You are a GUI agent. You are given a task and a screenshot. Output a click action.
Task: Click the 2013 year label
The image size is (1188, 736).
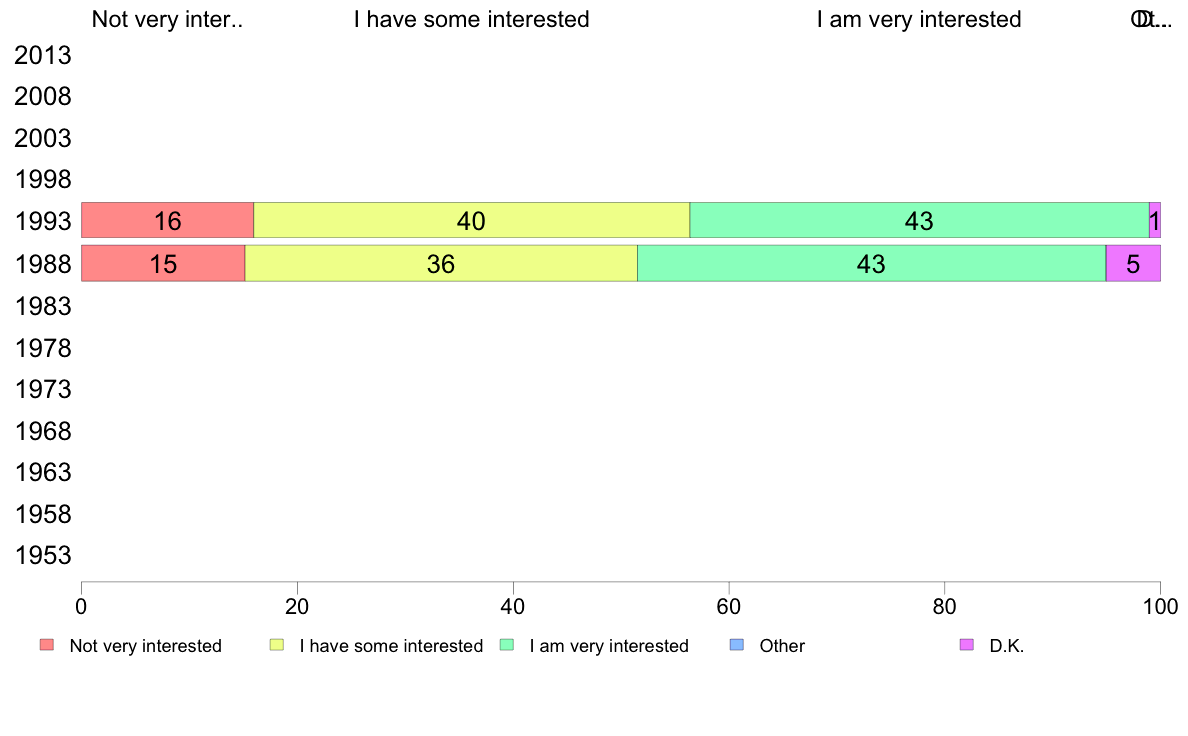click(43, 55)
